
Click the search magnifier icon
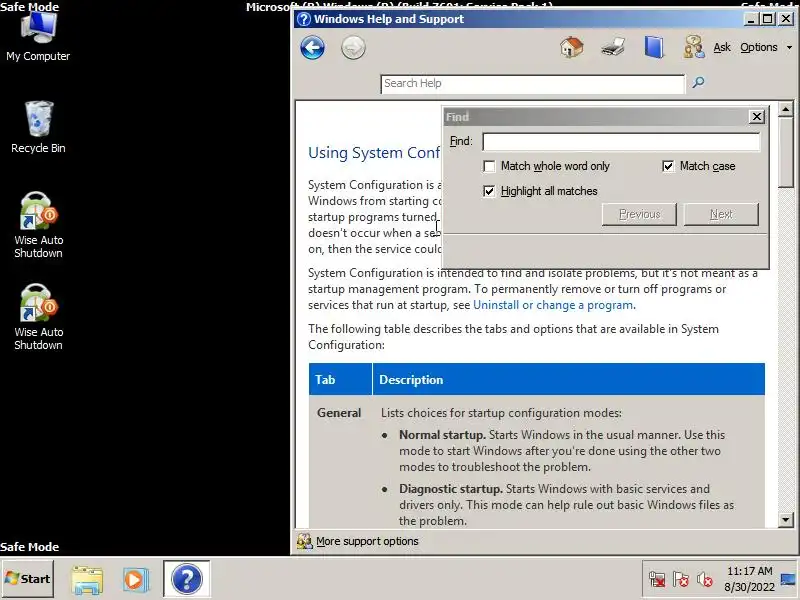click(698, 82)
